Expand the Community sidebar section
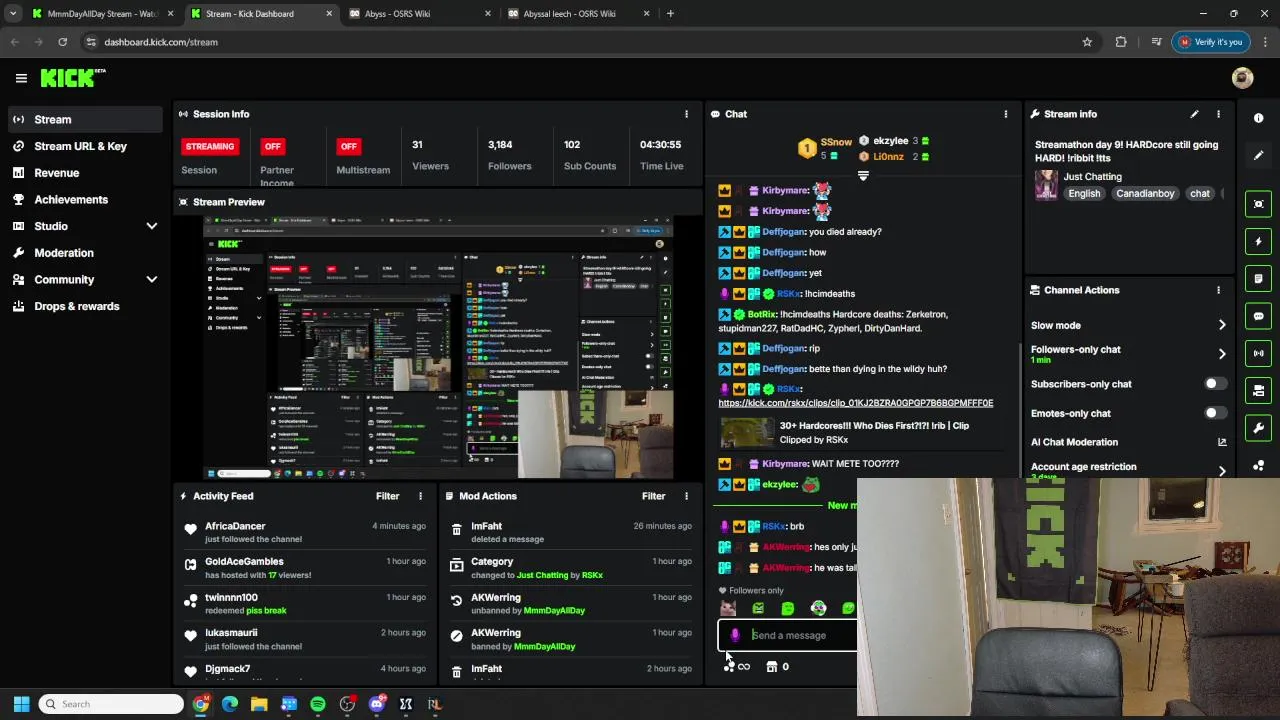This screenshot has height=720, width=1280. [152, 280]
